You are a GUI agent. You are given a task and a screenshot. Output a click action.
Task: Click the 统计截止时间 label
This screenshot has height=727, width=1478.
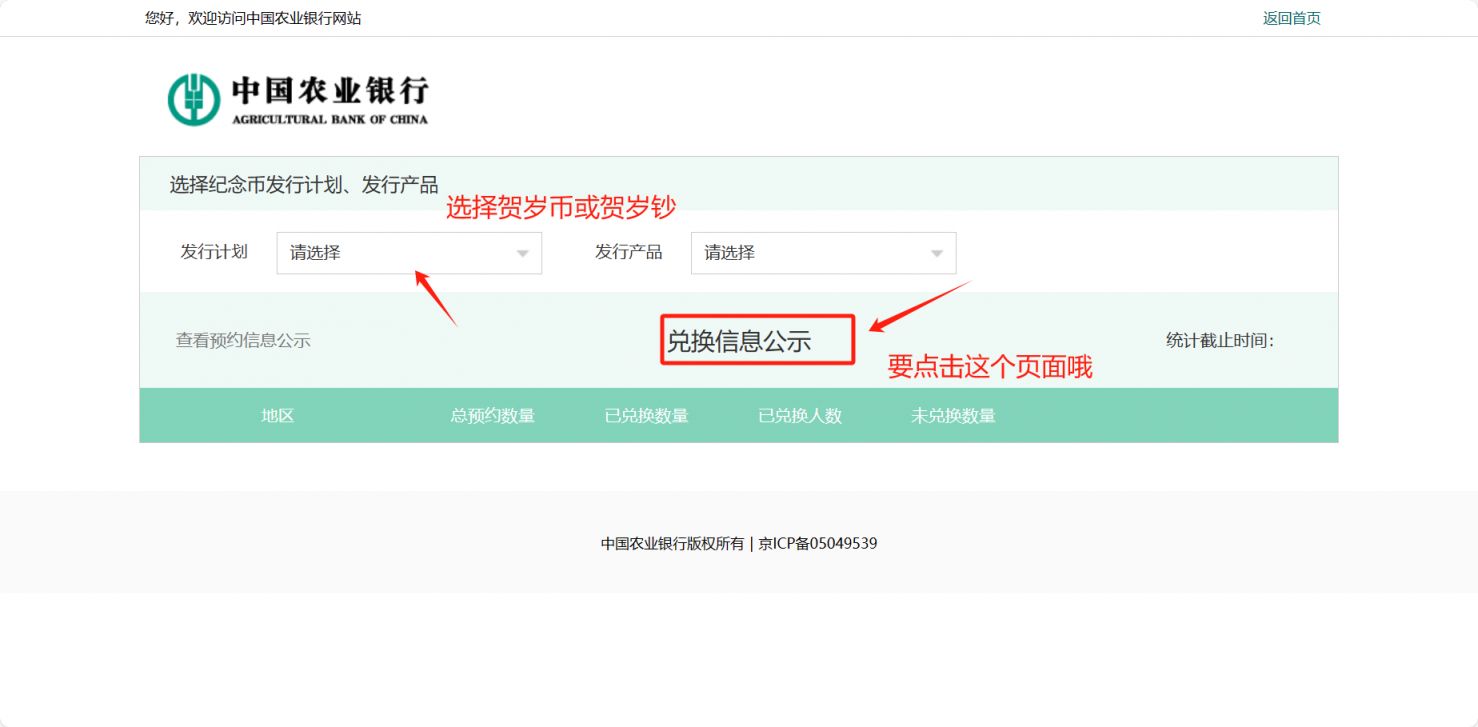[x=1220, y=340]
